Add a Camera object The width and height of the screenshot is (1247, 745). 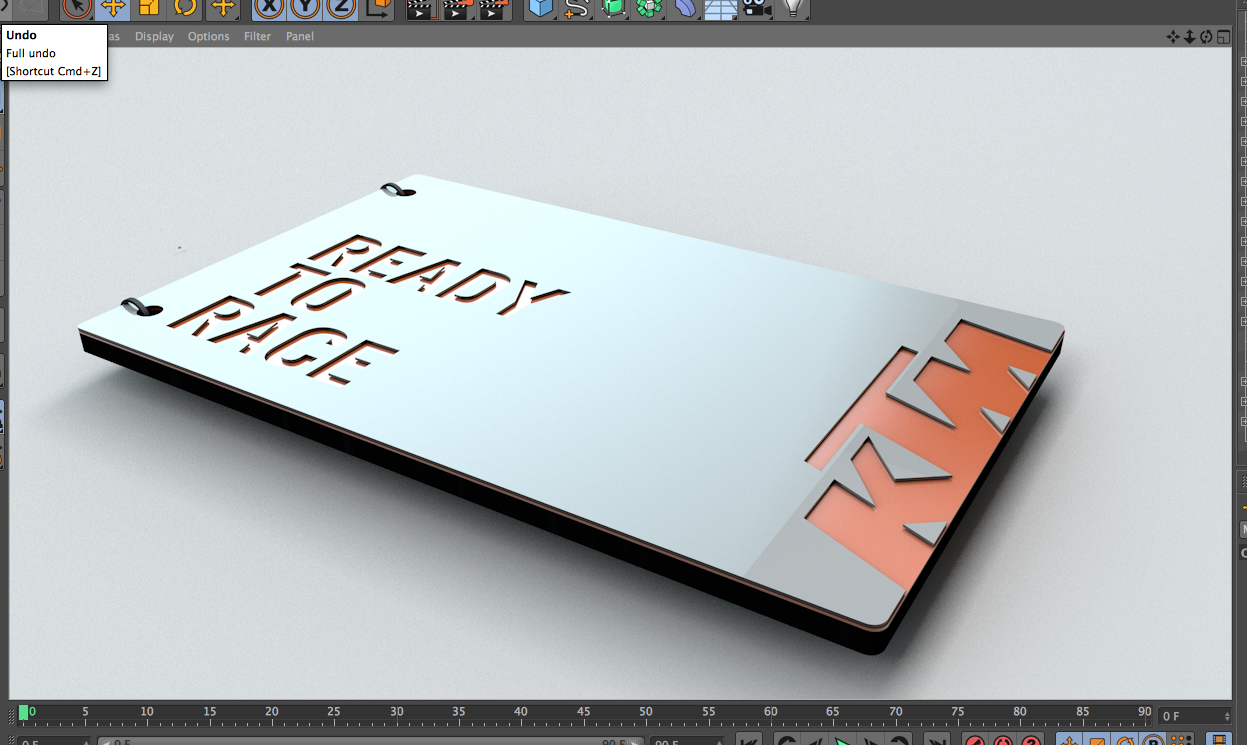[757, 8]
